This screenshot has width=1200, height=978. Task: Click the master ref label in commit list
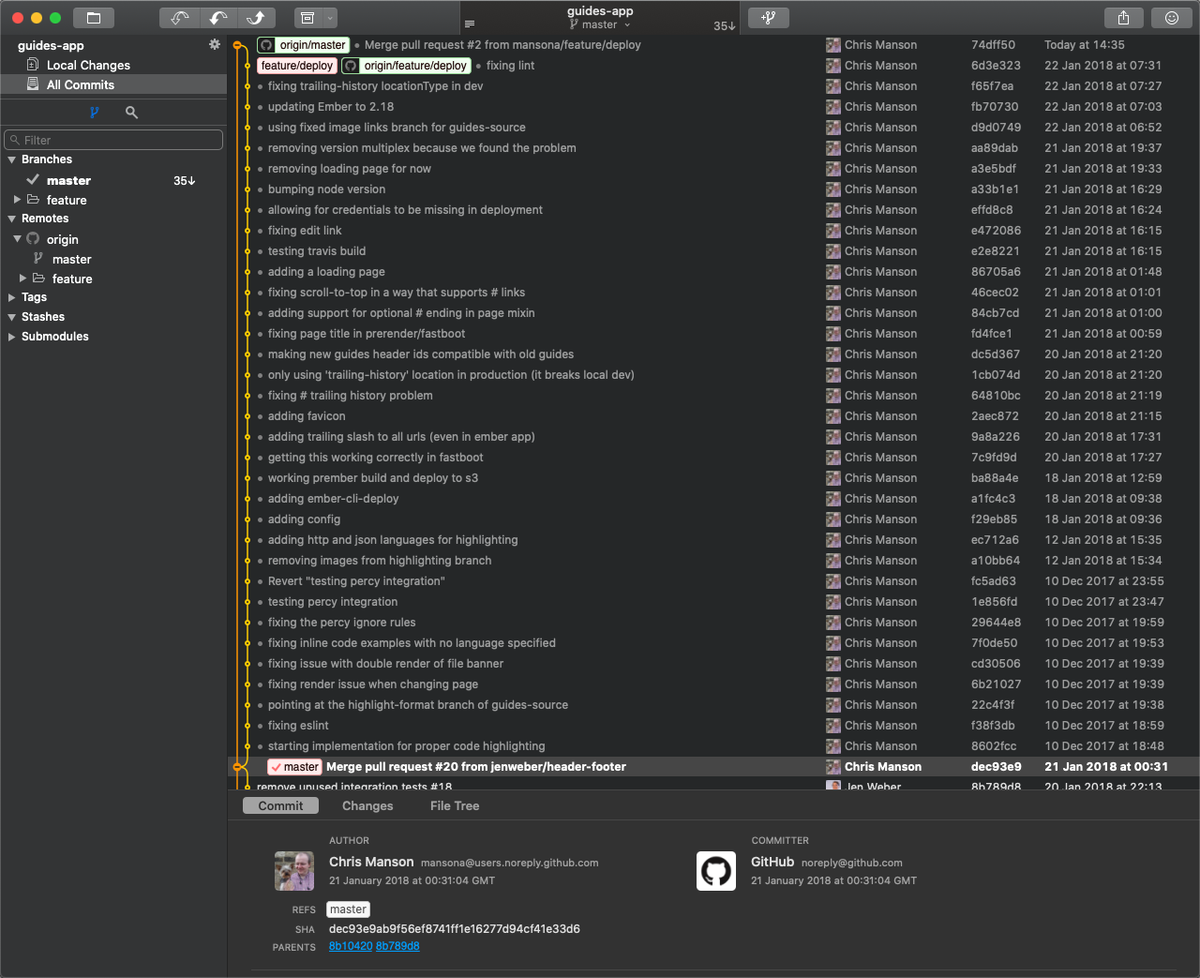click(294, 767)
